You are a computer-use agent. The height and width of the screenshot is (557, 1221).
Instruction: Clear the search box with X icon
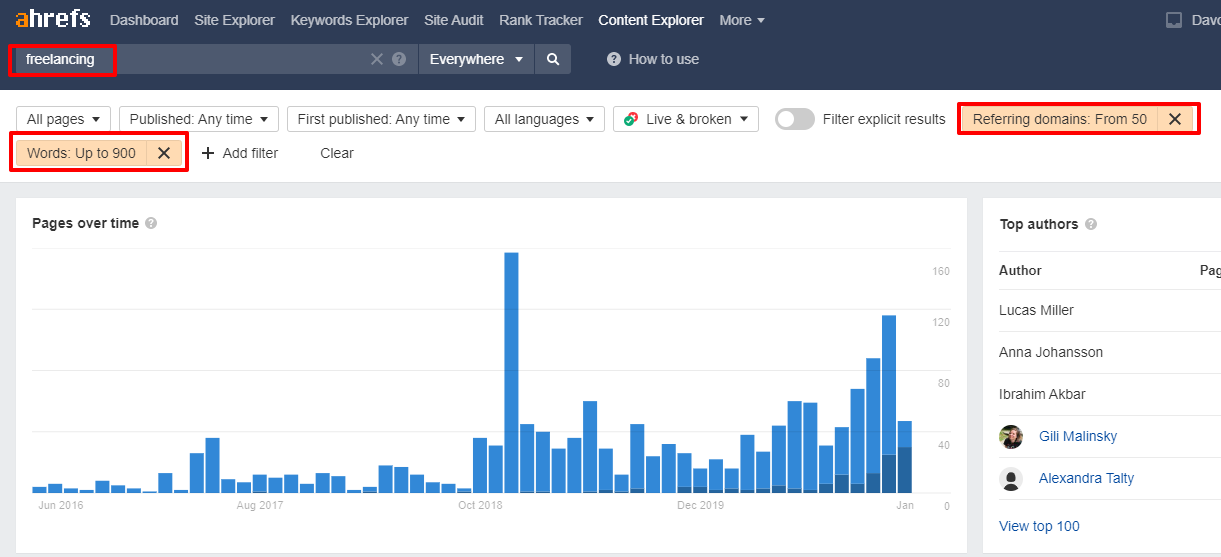tap(377, 59)
